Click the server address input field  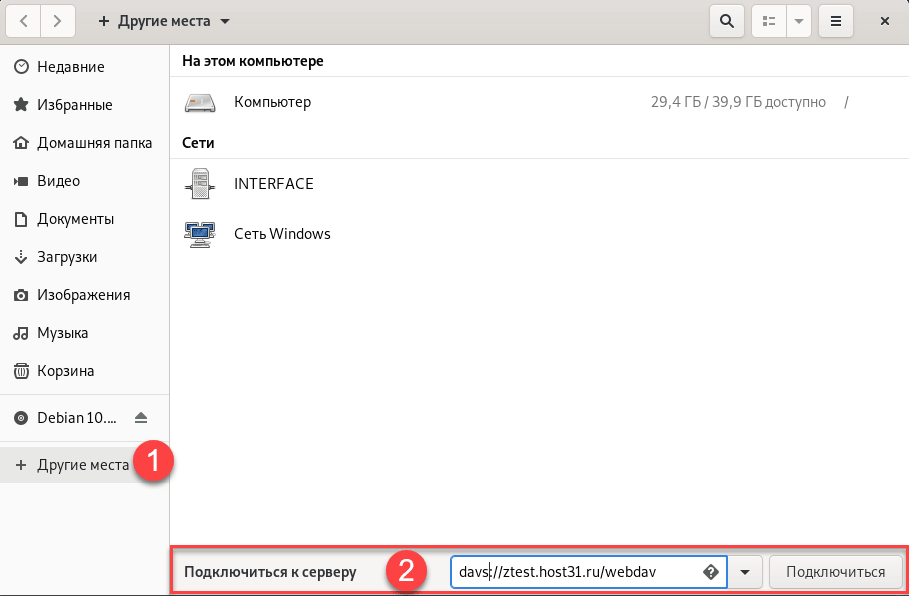coord(588,572)
